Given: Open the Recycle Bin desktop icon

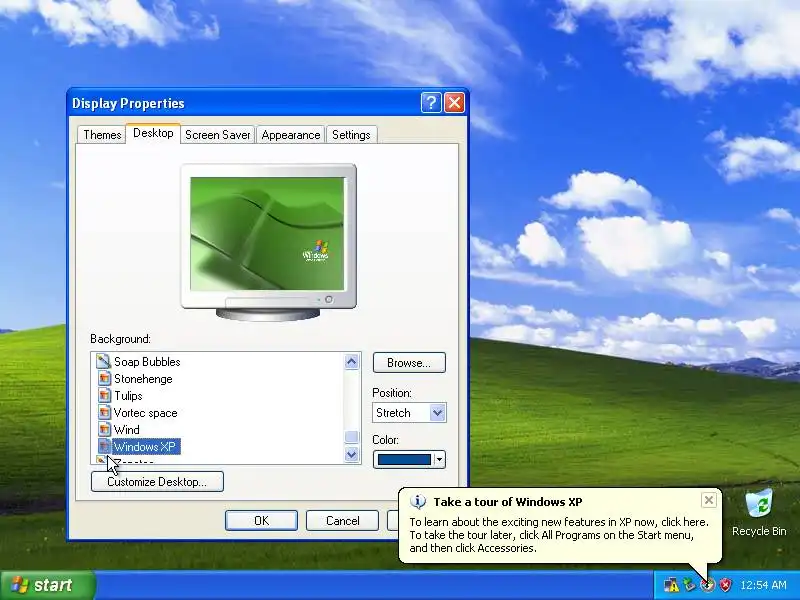Looking at the screenshot, I should click(x=759, y=513).
